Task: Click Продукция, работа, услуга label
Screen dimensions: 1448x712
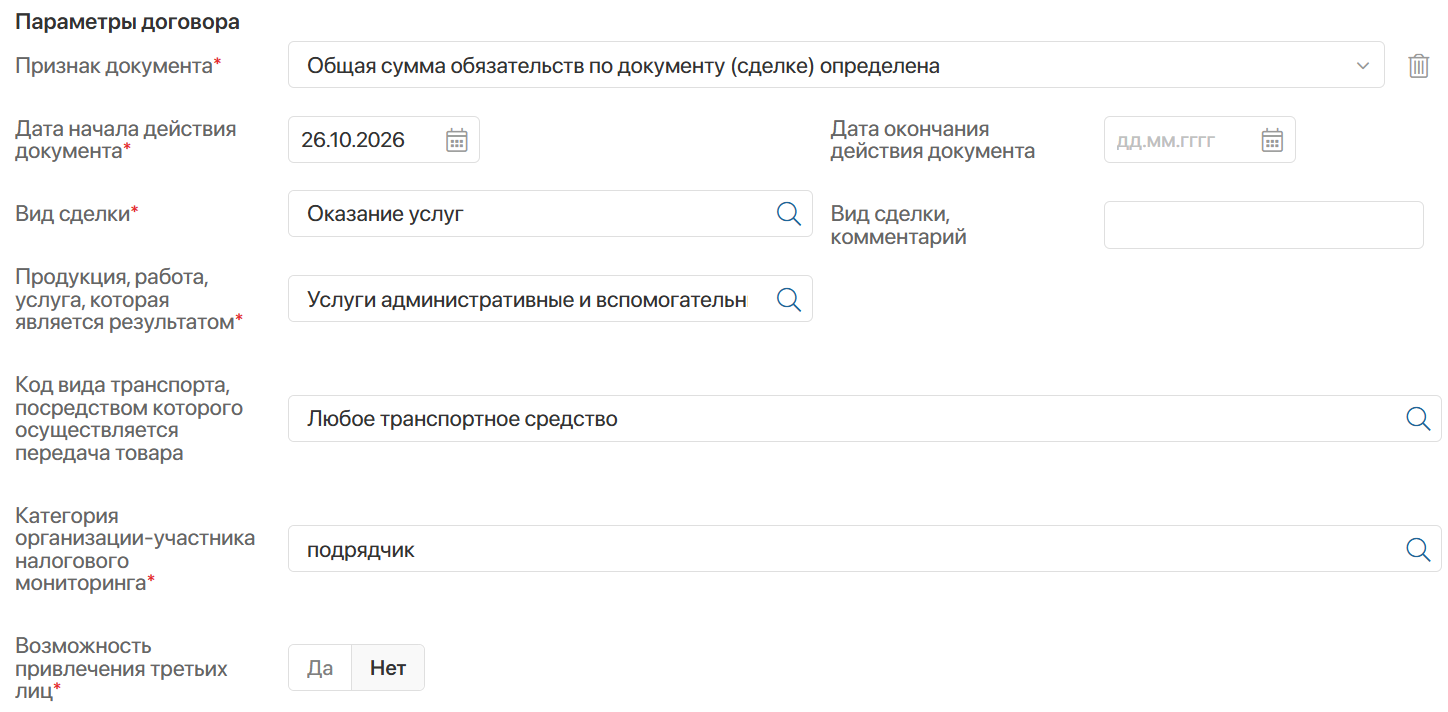Action: click(129, 299)
